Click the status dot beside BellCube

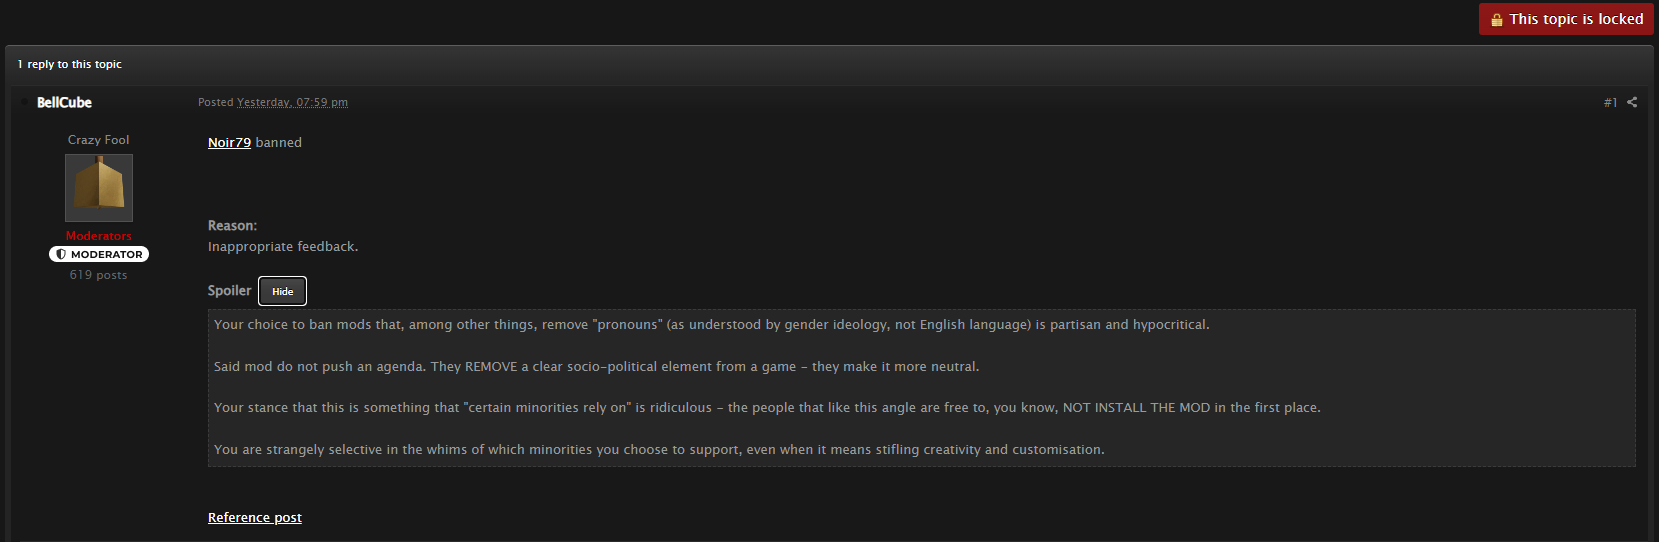click(x=24, y=102)
